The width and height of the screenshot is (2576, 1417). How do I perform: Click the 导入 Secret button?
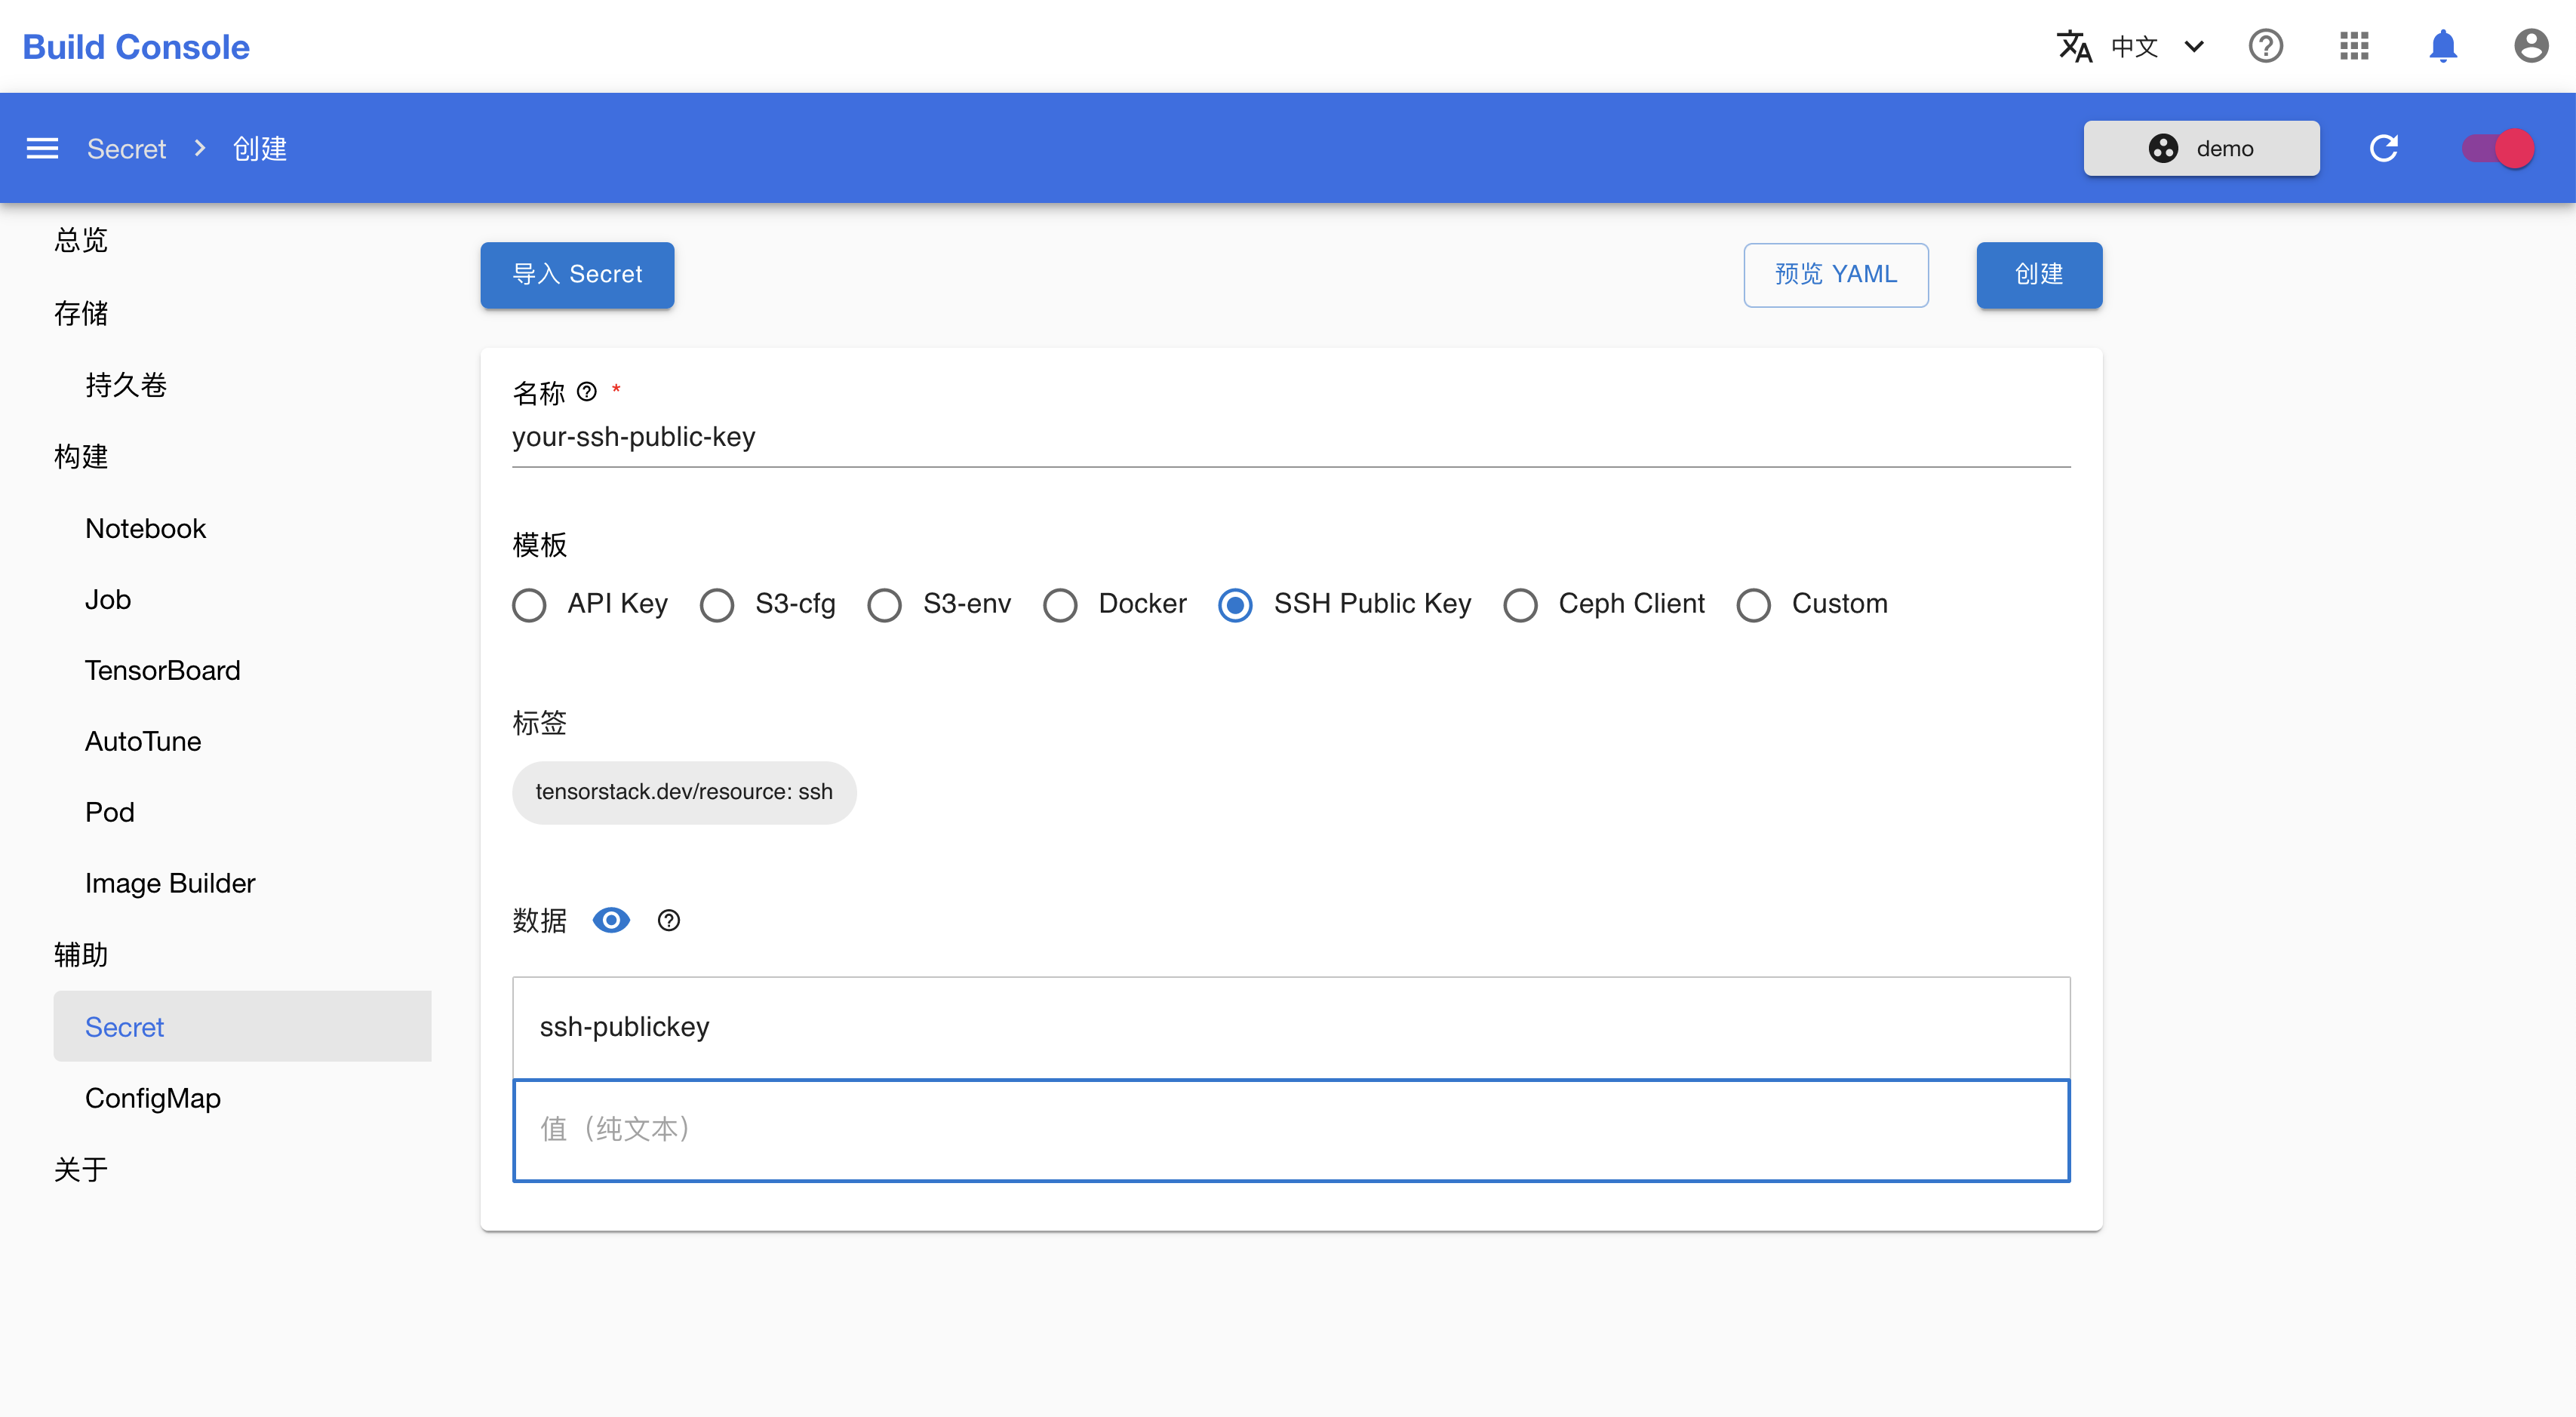pos(577,275)
